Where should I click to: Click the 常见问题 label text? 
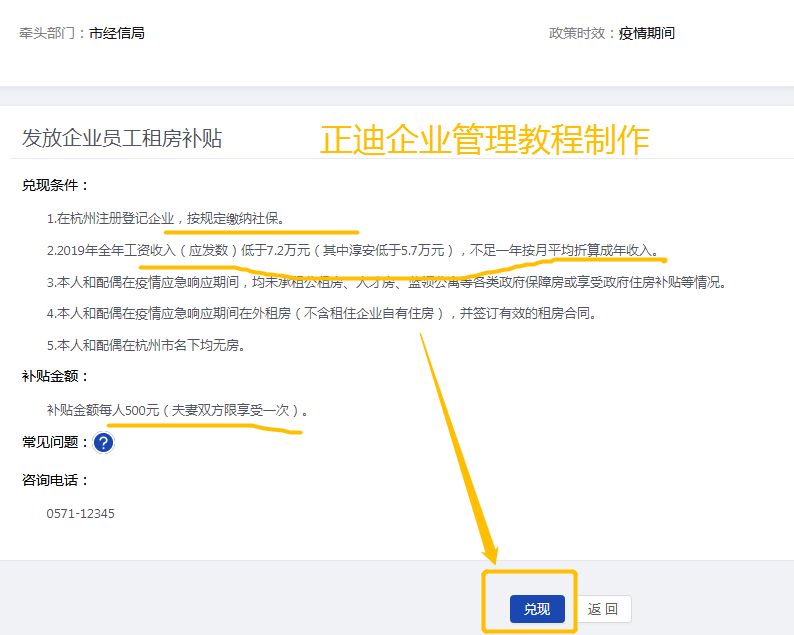click(54, 442)
